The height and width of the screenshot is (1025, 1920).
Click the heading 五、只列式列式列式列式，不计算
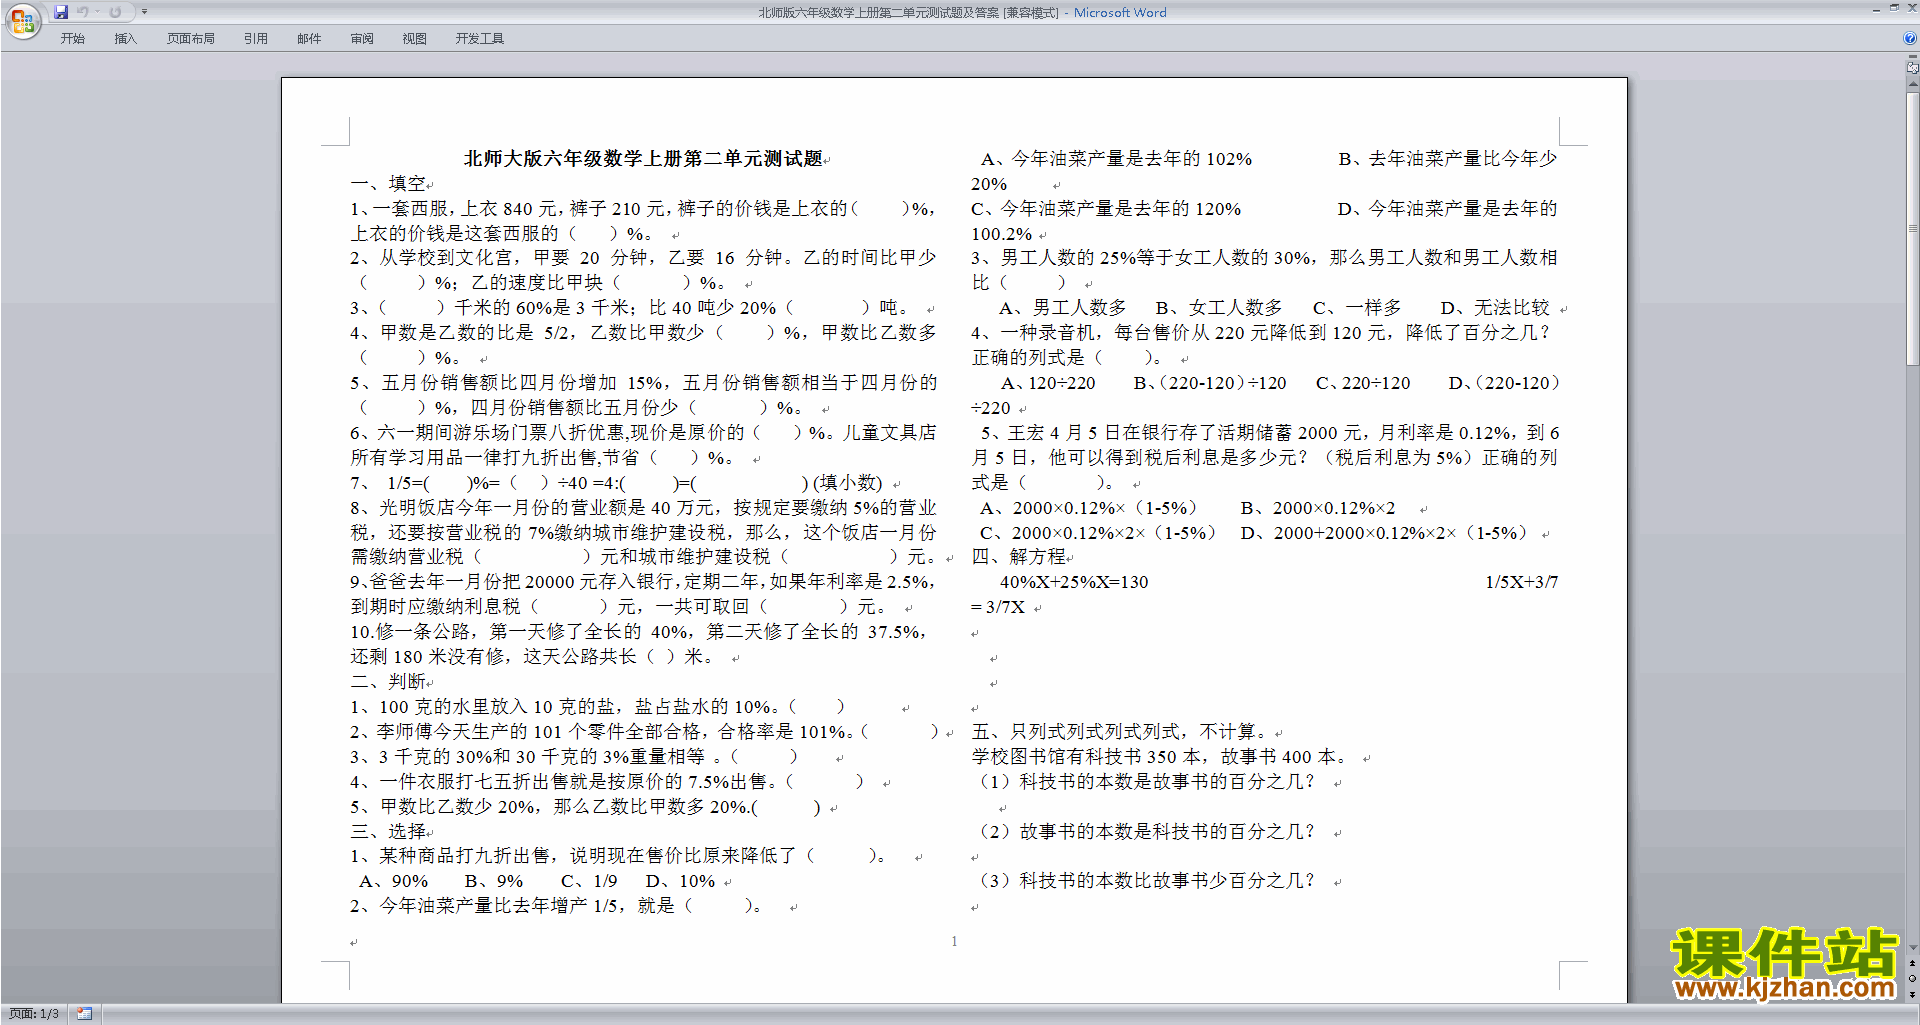coord(1121,732)
